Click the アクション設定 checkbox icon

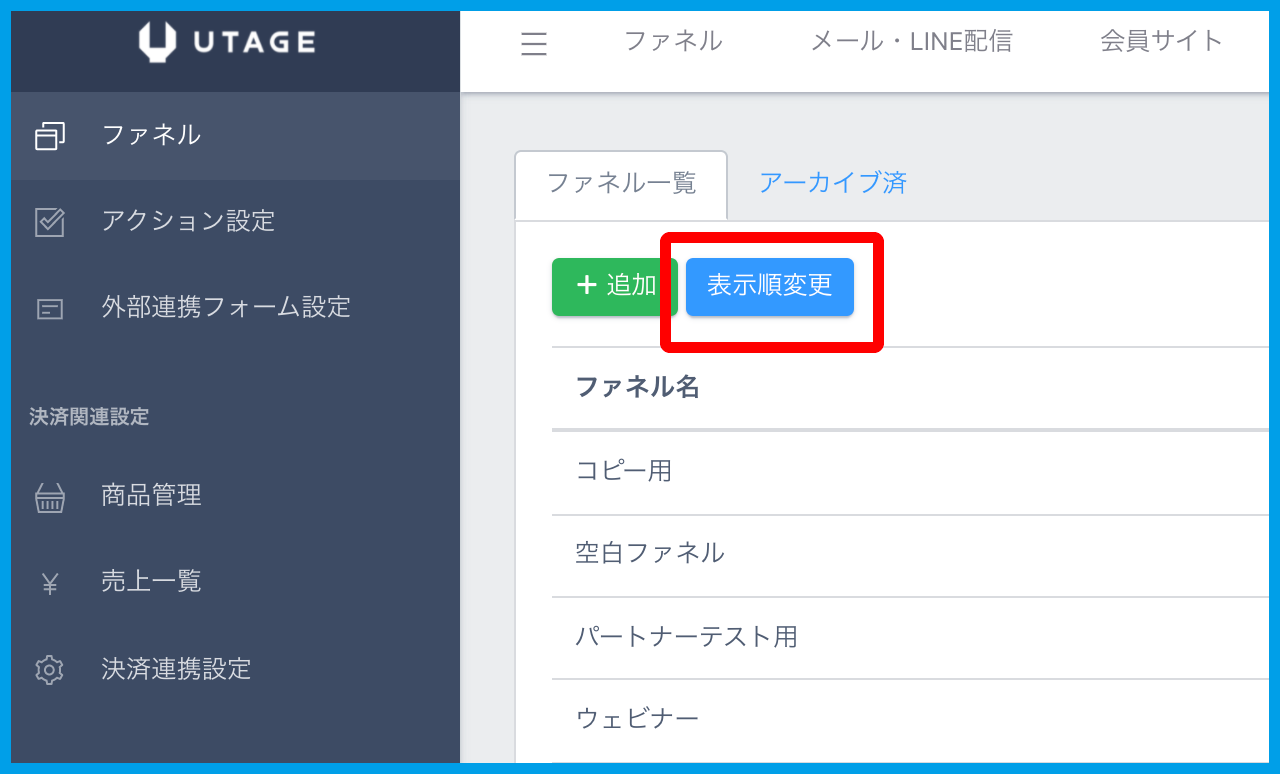pos(49,222)
